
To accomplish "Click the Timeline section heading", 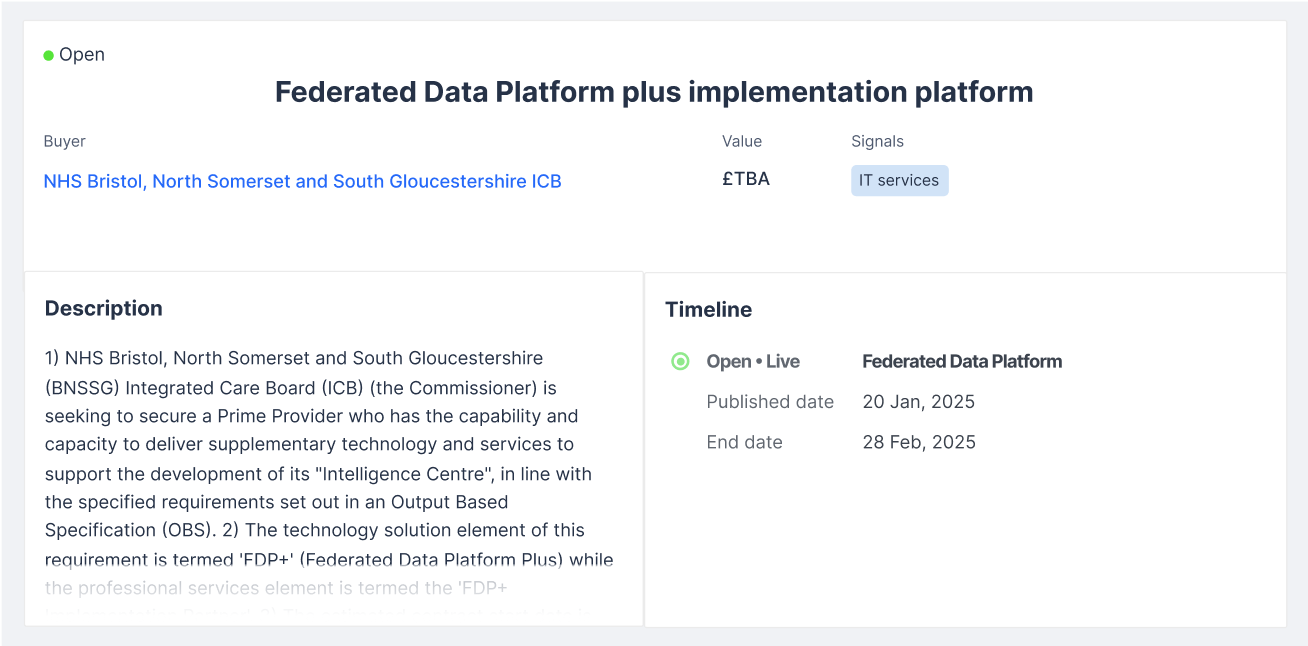I will tap(709, 310).
